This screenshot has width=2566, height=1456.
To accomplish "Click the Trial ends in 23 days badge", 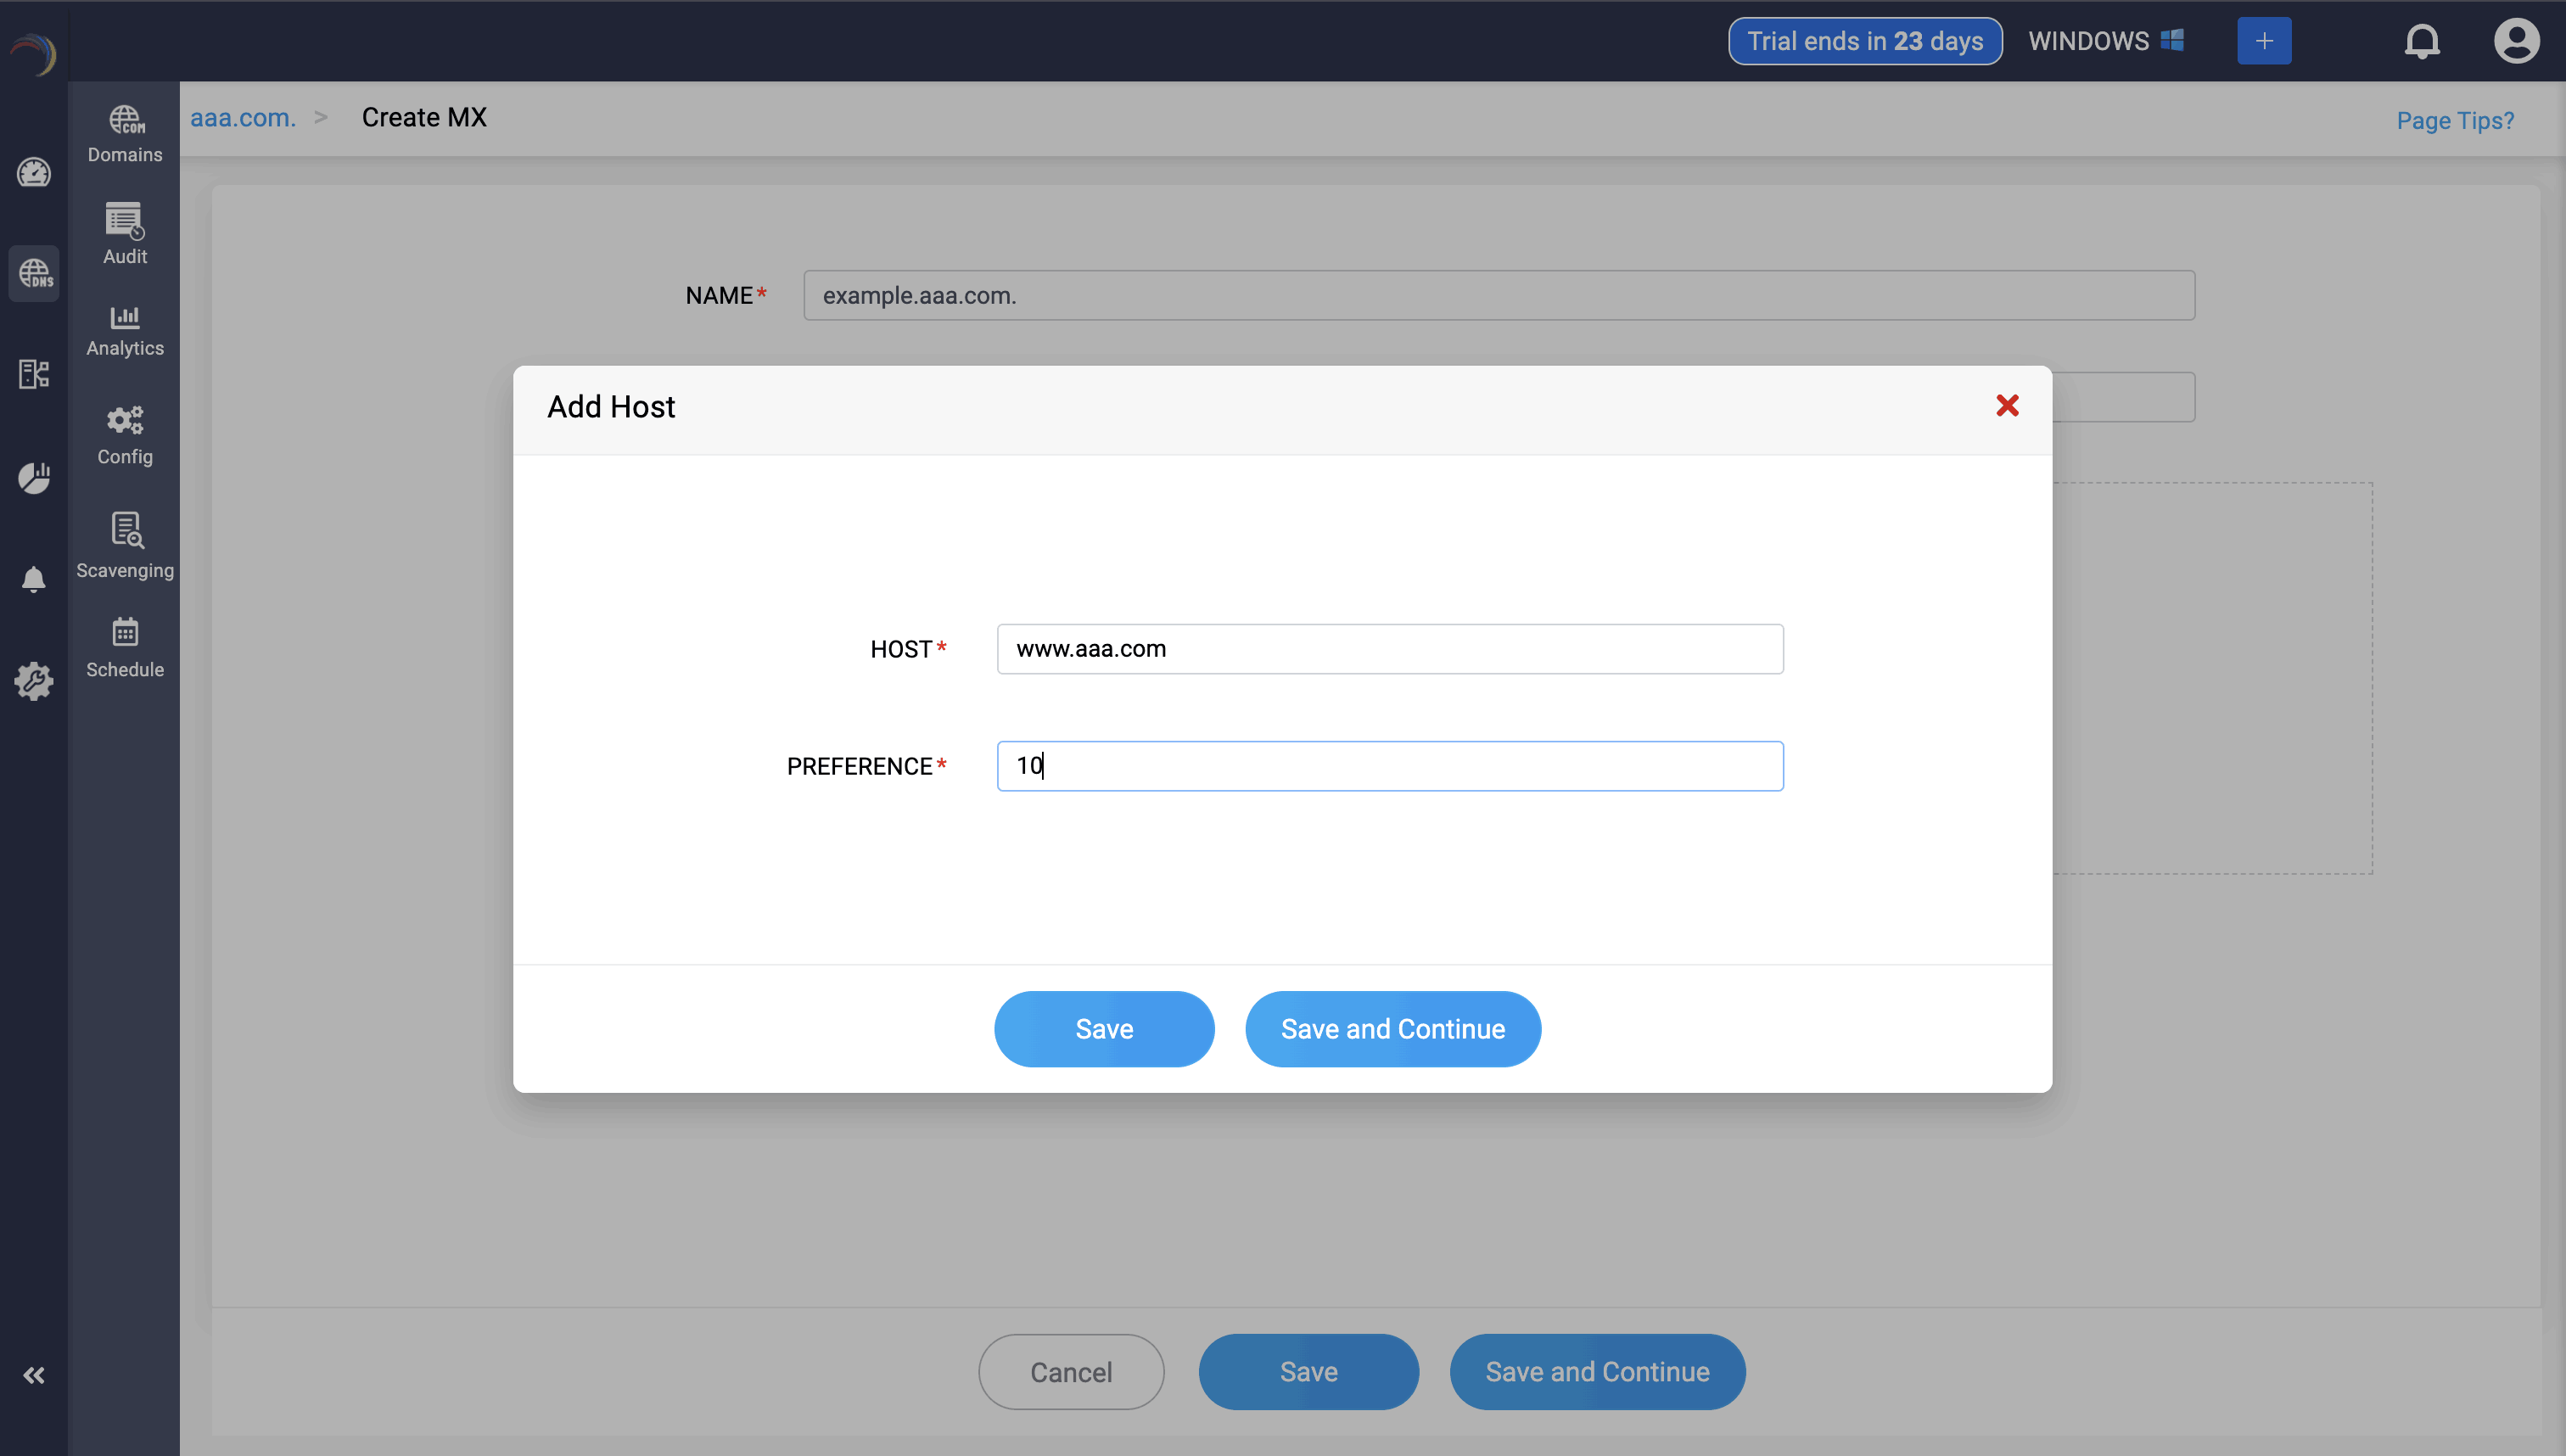I will pos(1864,41).
